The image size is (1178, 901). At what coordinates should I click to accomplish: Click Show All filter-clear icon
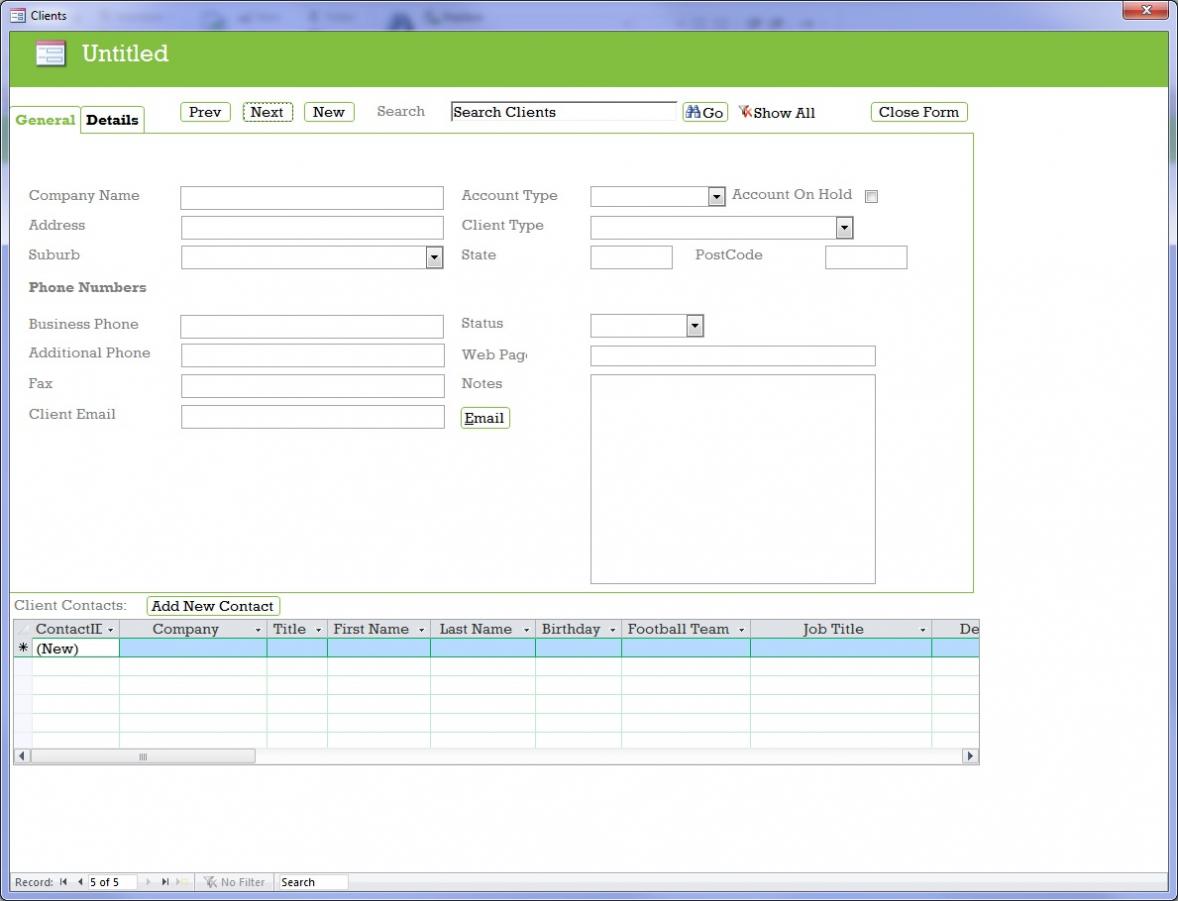coord(745,112)
